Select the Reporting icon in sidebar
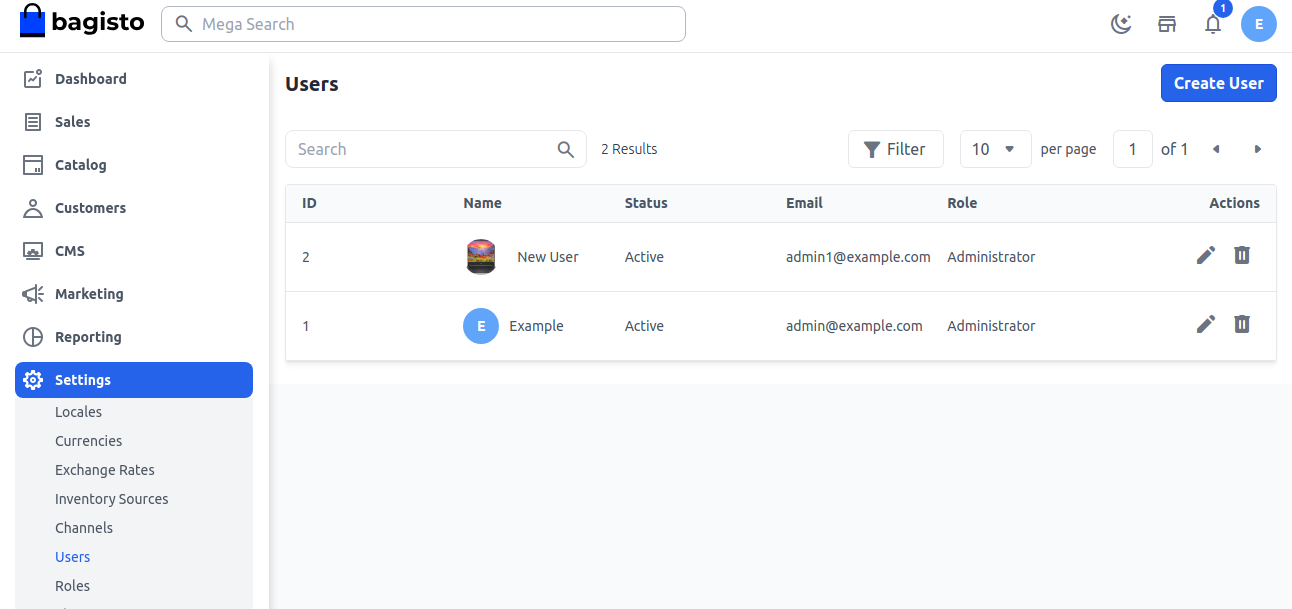The width and height of the screenshot is (1292, 609). coord(33,336)
